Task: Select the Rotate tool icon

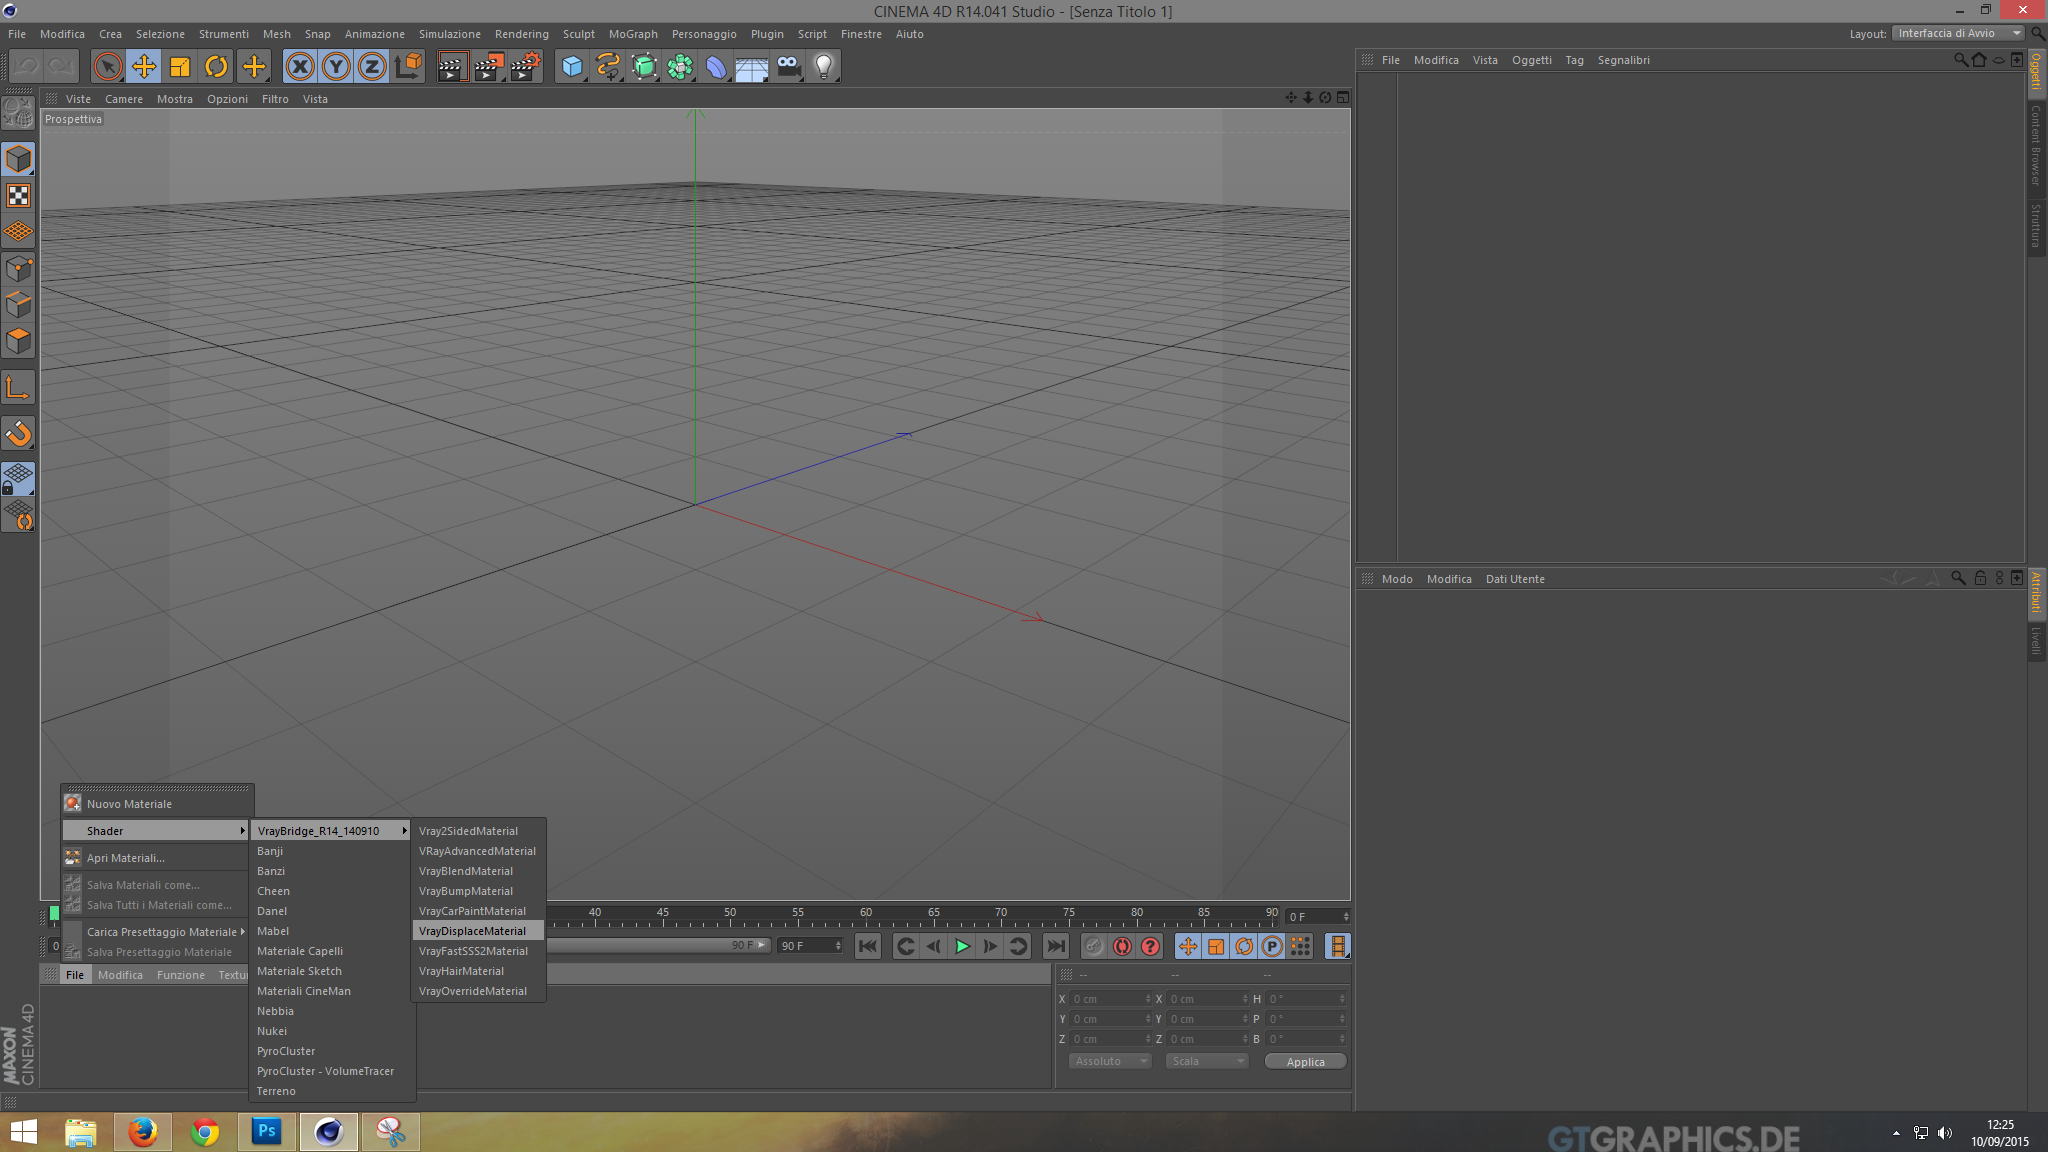Action: pos(216,67)
